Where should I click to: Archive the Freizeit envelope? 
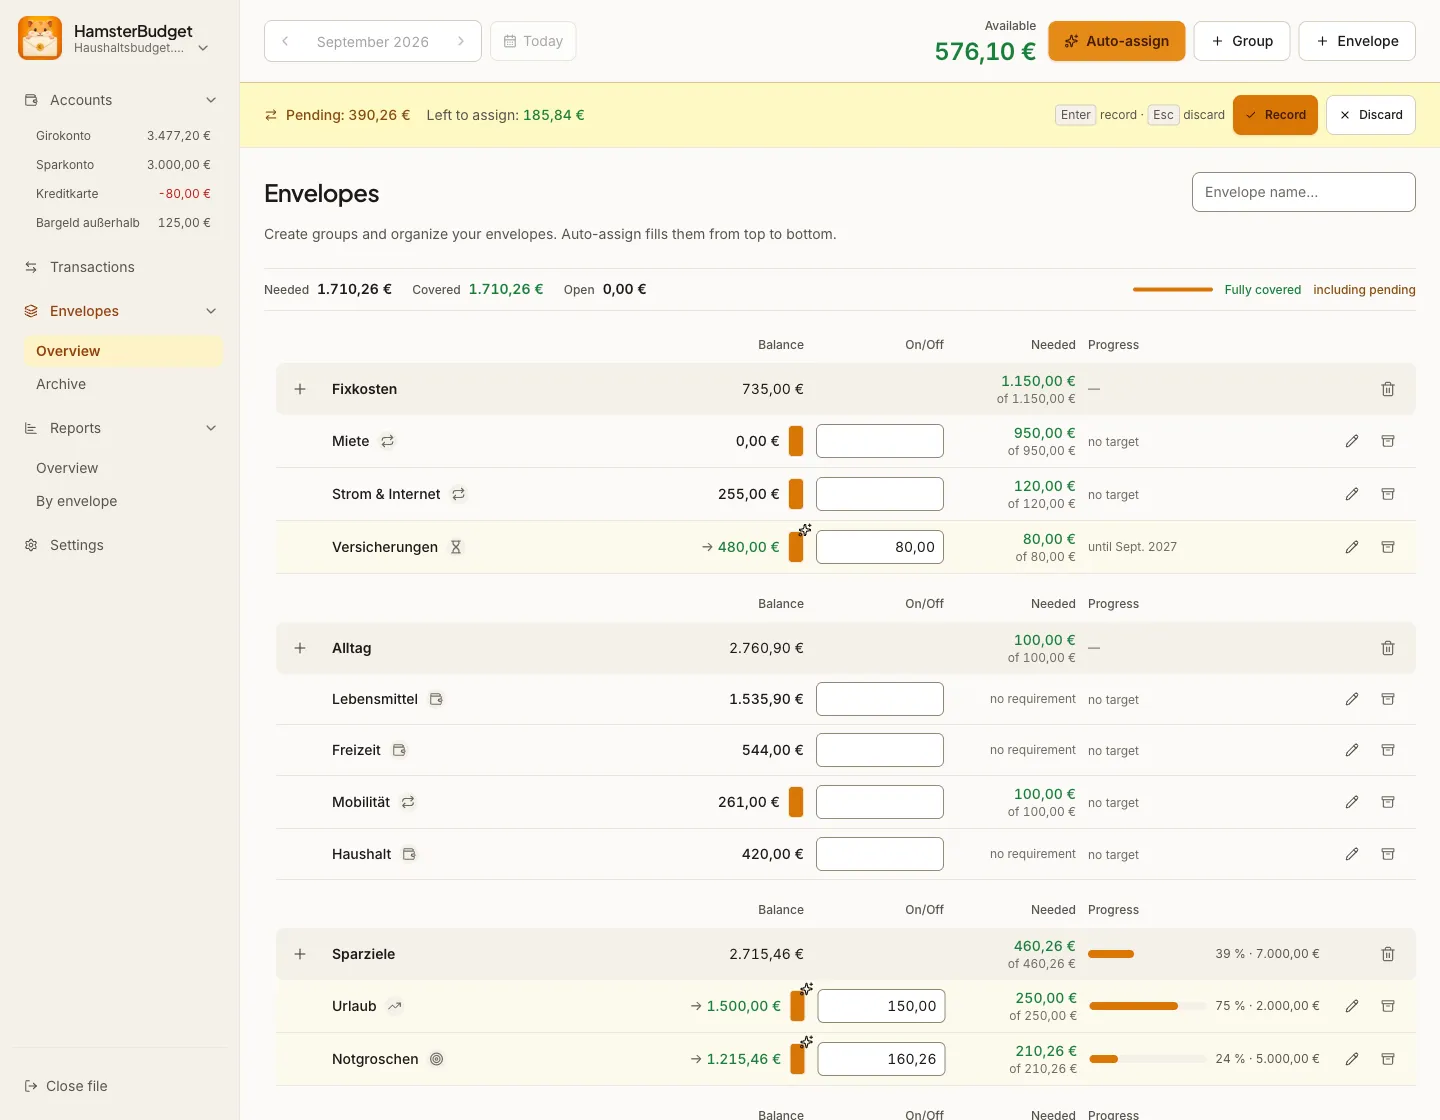pyautogui.click(x=1388, y=750)
